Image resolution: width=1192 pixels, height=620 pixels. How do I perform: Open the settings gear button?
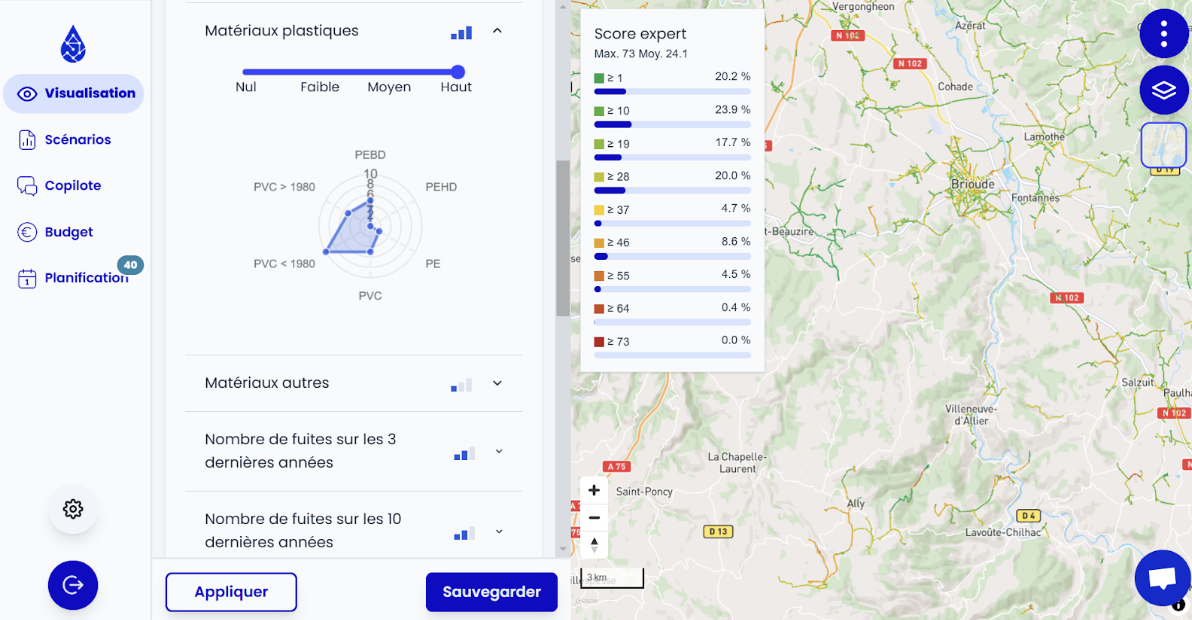(x=73, y=509)
